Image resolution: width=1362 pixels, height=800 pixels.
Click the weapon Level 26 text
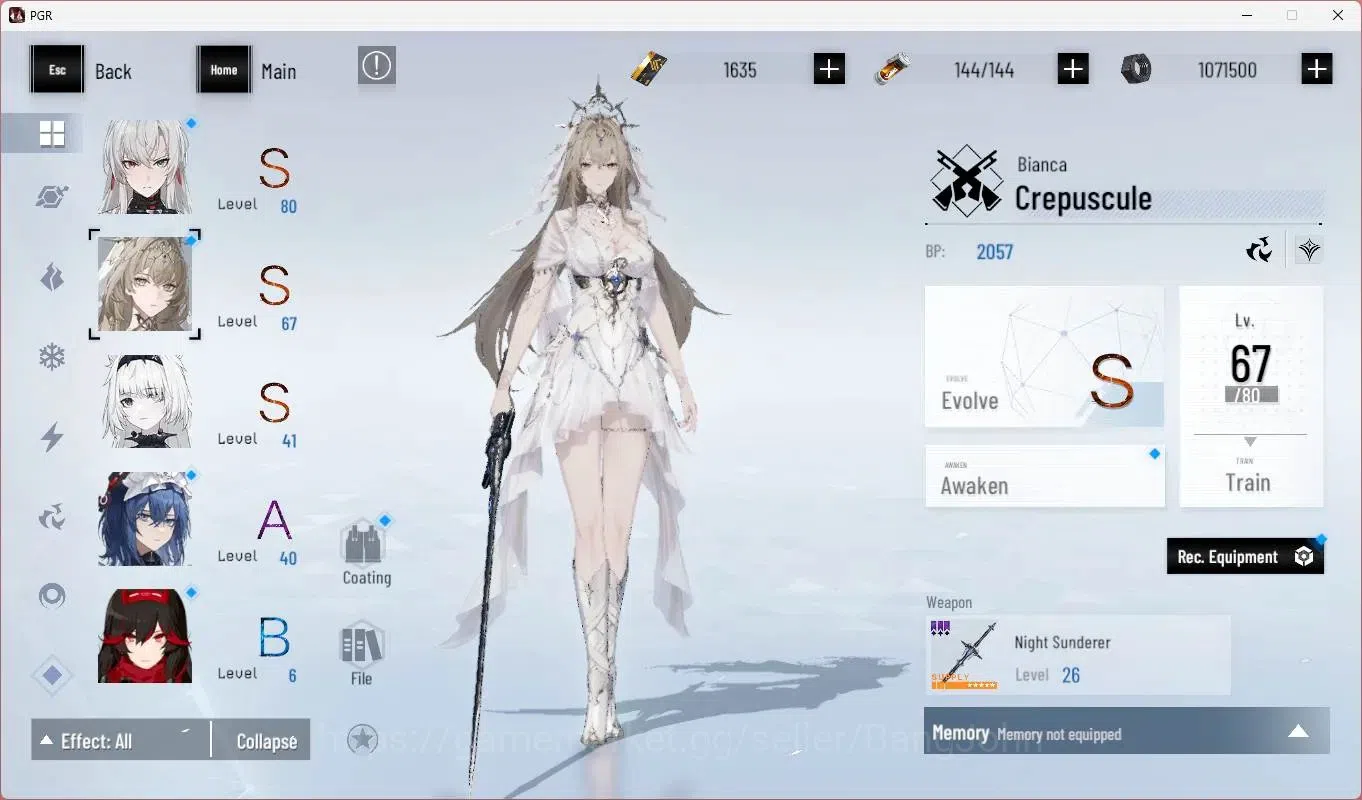tap(1047, 675)
